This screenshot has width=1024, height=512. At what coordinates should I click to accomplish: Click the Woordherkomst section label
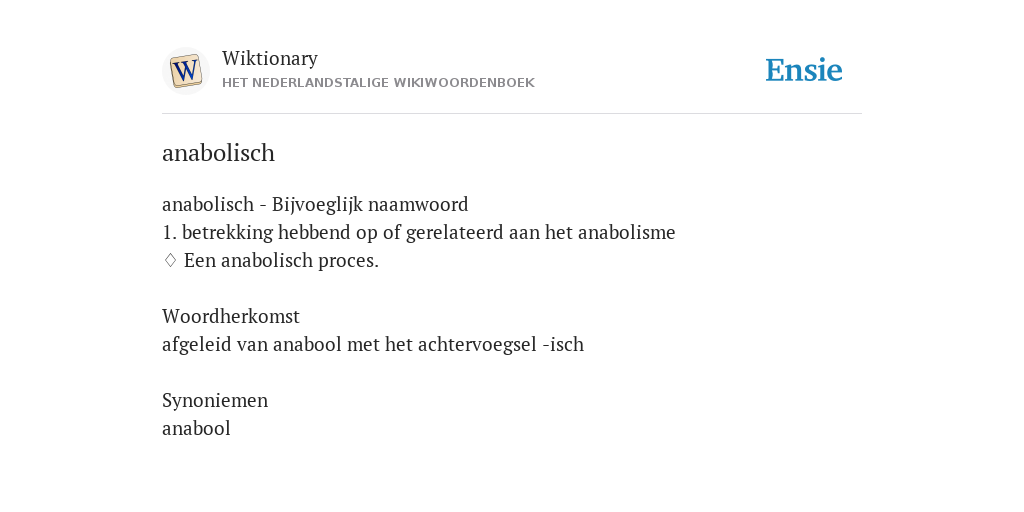tap(231, 317)
